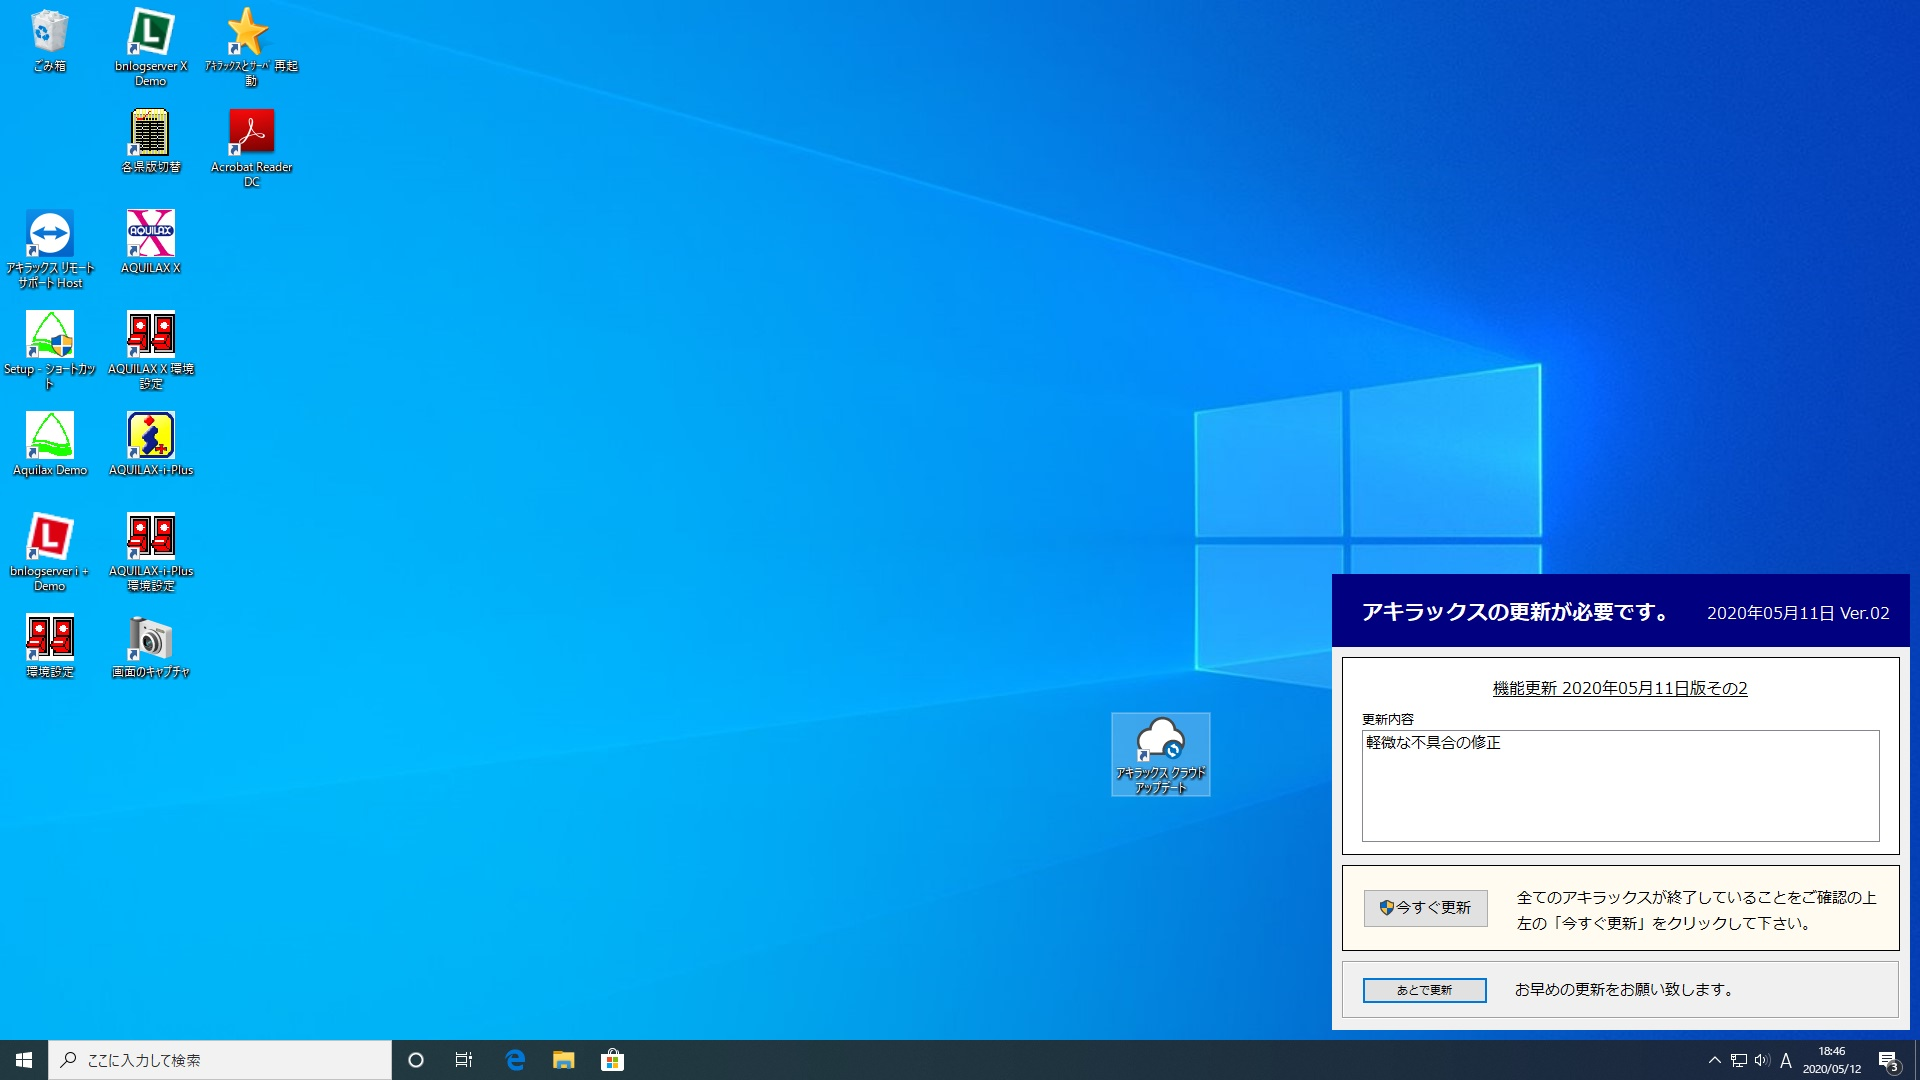Select the 画面のキャプチャ camera icon
The width and height of the screenshot is (1920, 1080).
pyautogui.click(x=150, y=639)
